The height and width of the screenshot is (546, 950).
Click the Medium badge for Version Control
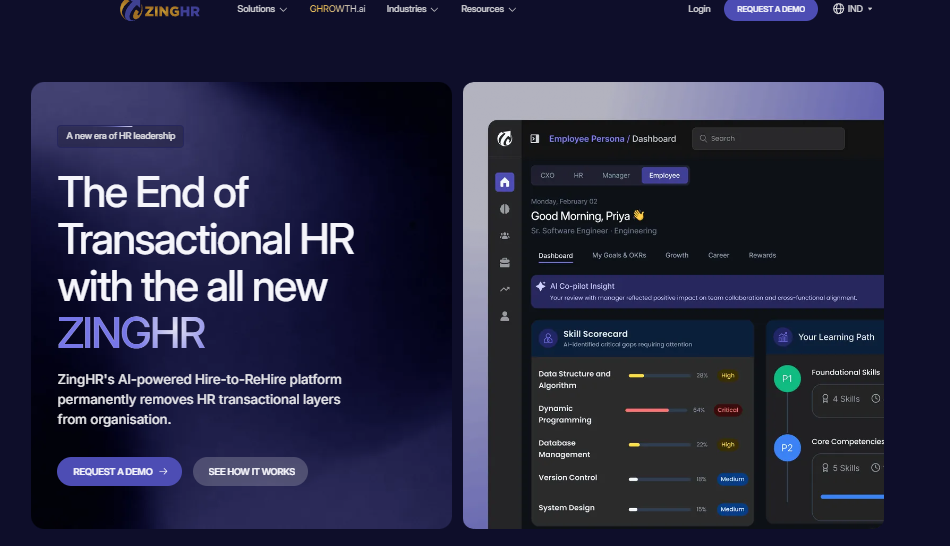coord(732,479)
